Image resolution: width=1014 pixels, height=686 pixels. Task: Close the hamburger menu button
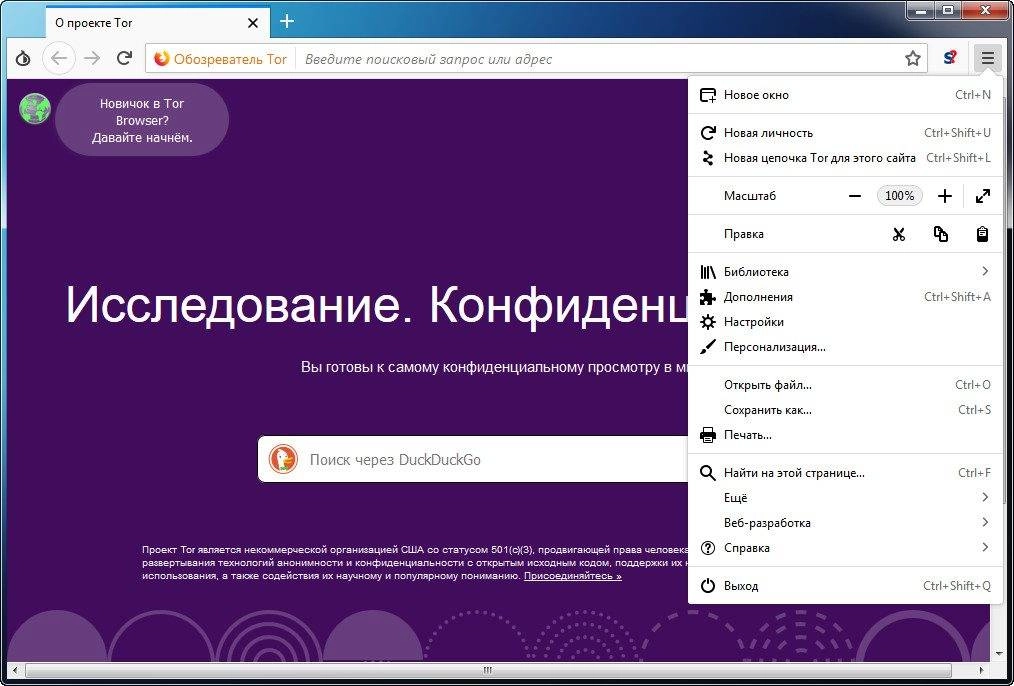pyautogui.click(x=987, y=59)
